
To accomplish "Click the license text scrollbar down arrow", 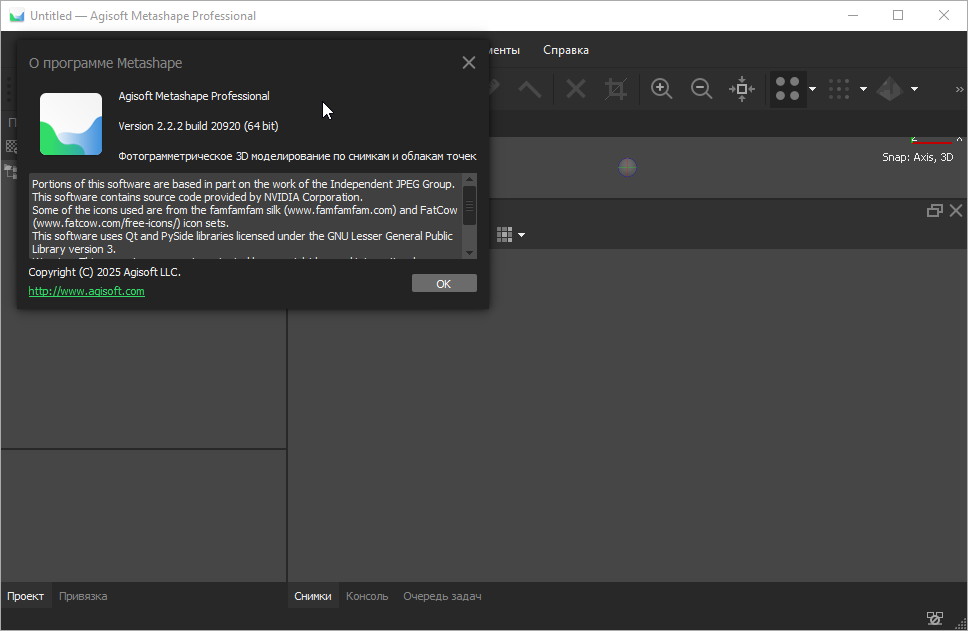I will [x=469, y=253].
